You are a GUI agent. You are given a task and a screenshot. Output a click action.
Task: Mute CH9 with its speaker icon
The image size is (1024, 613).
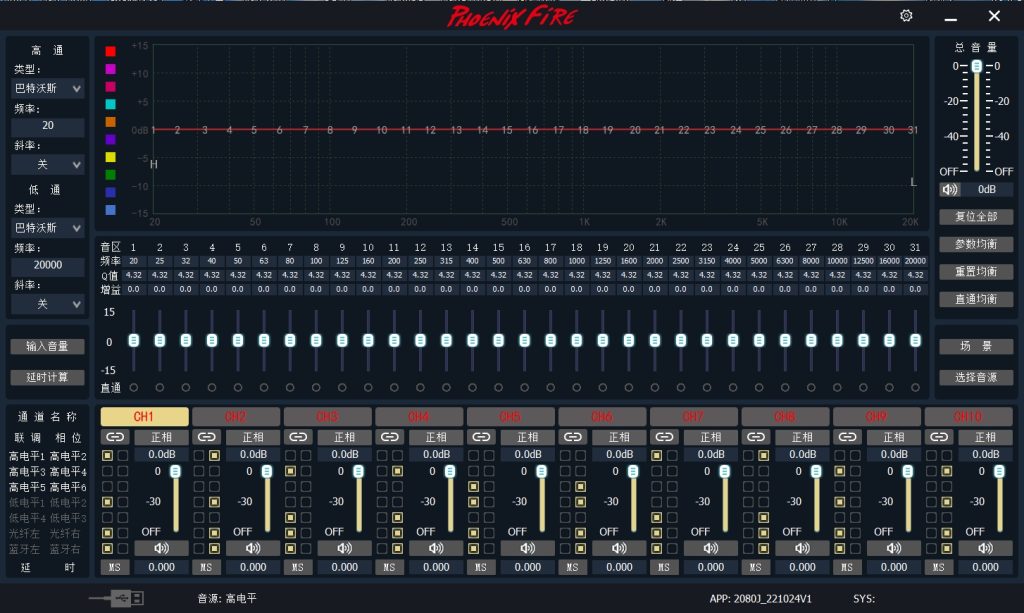tap(893, 548)
